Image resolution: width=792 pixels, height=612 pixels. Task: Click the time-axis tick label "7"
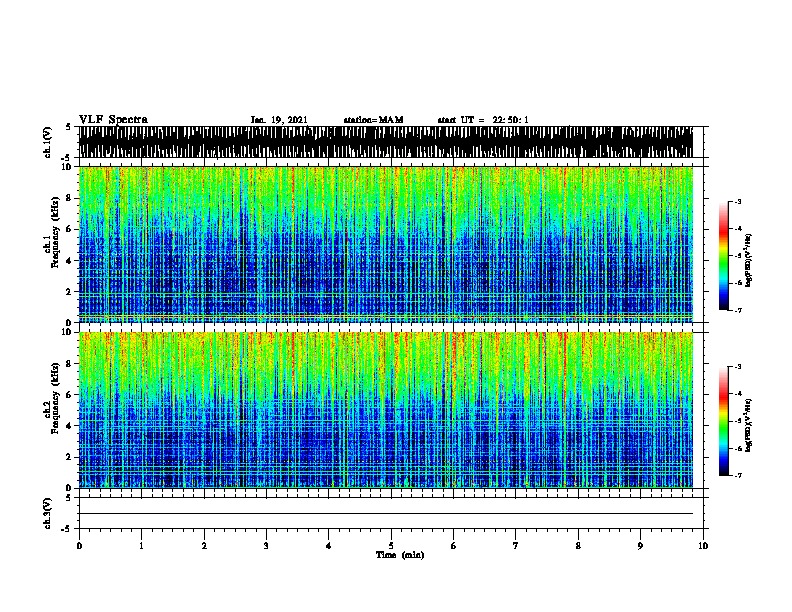516,546
